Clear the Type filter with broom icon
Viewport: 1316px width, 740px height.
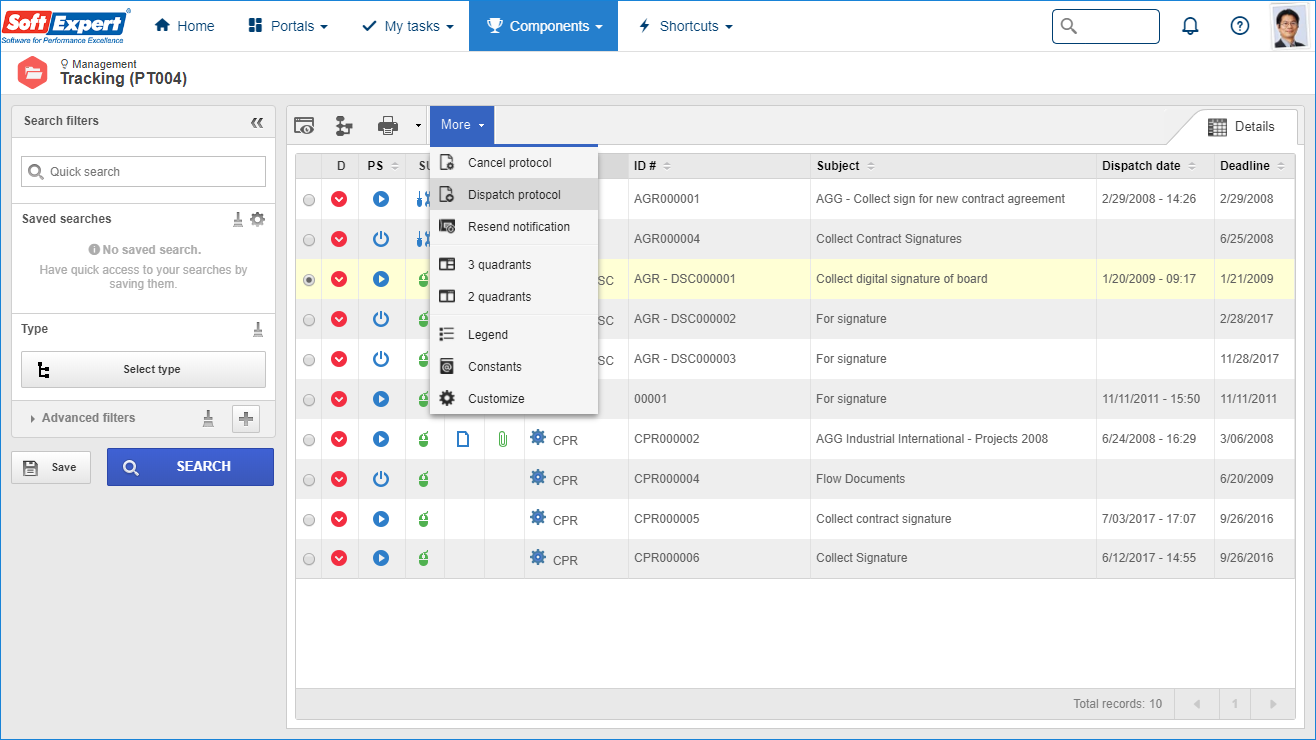tap(258, 329)
